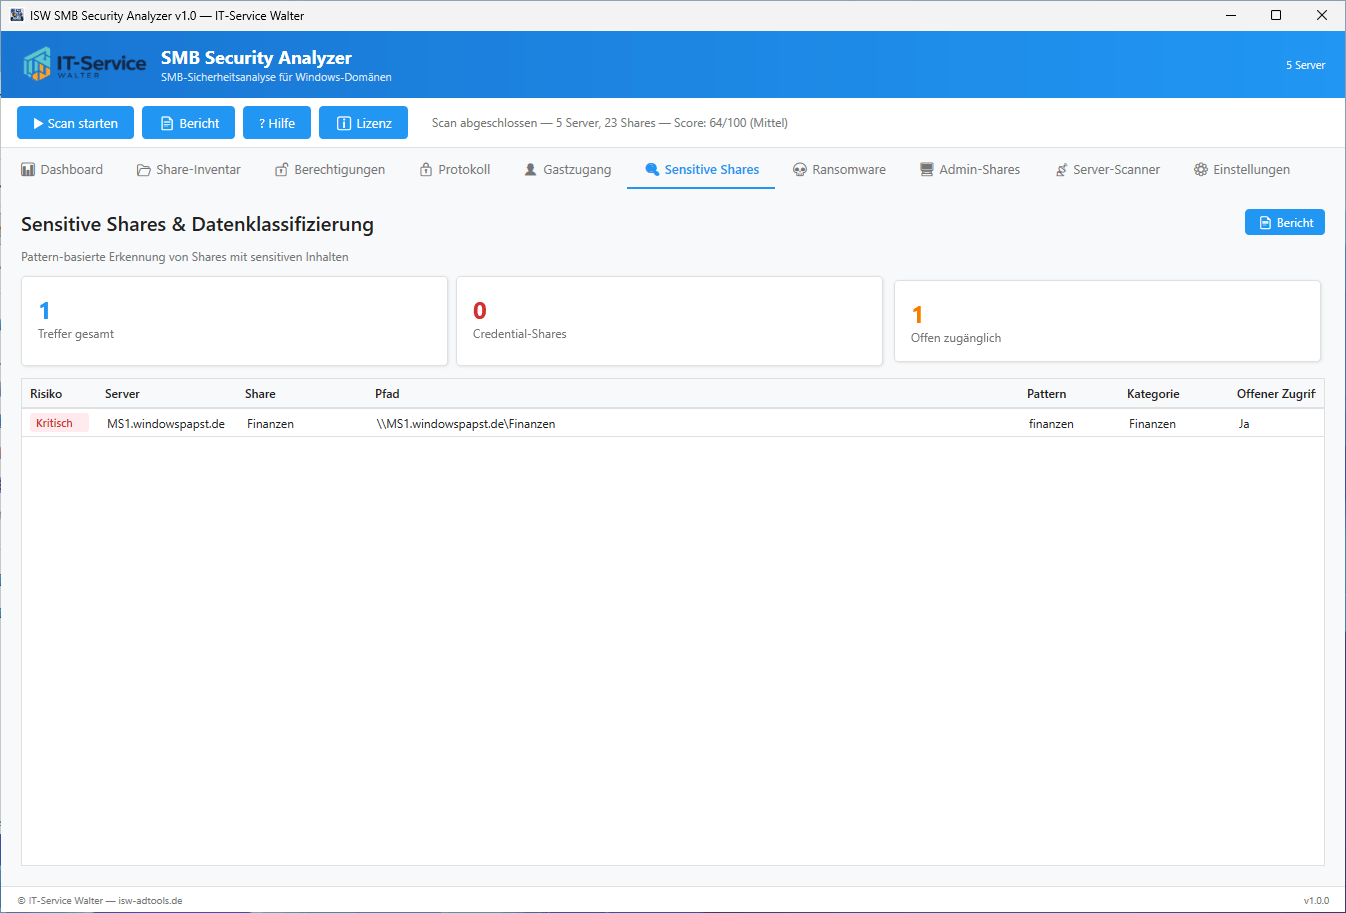Click the toolbar Bericht button
1346x913 pixels.
pyautogui.click(x=188, y=123)
